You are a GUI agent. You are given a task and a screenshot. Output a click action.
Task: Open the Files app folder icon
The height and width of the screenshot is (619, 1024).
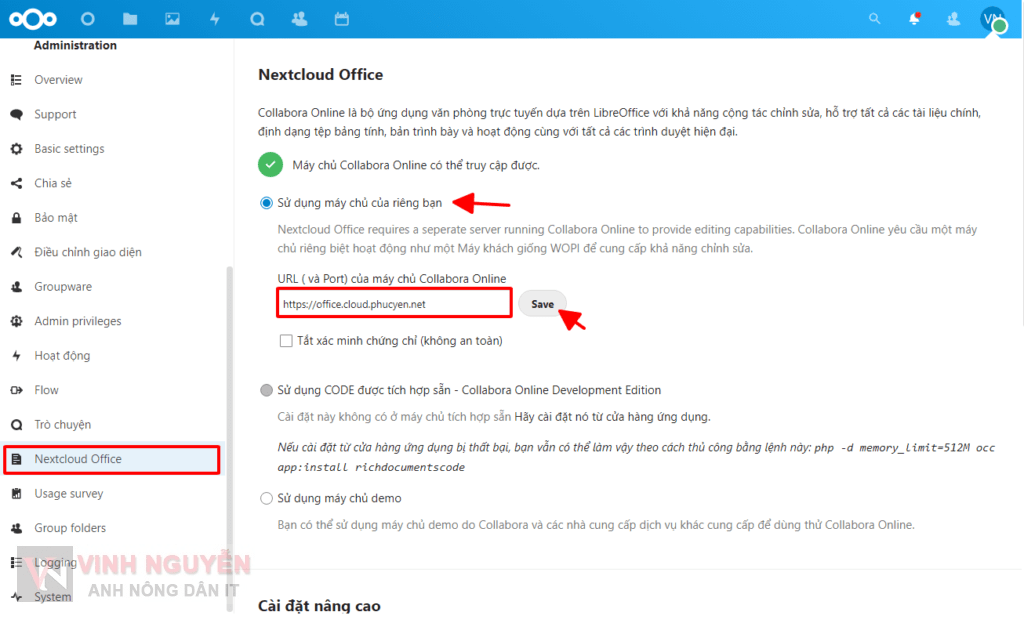tap(129, 18)
